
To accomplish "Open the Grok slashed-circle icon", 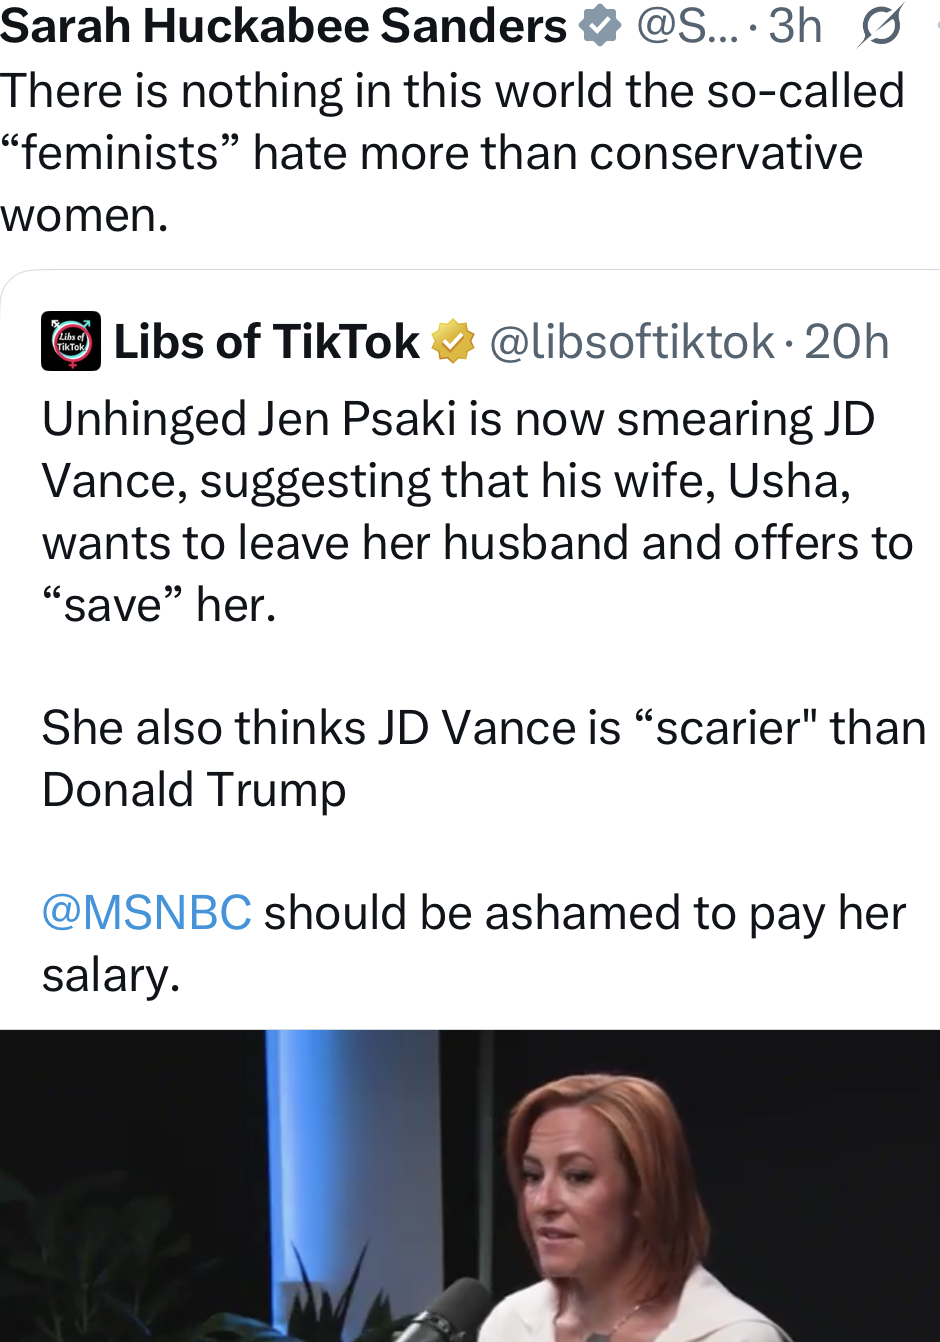I will 880,26.
